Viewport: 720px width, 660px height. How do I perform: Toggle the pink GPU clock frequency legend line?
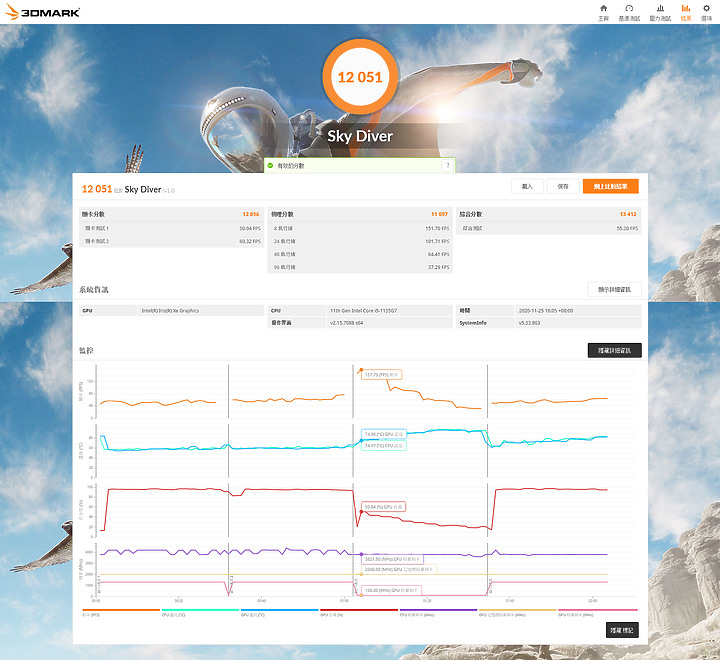point(597,612)
